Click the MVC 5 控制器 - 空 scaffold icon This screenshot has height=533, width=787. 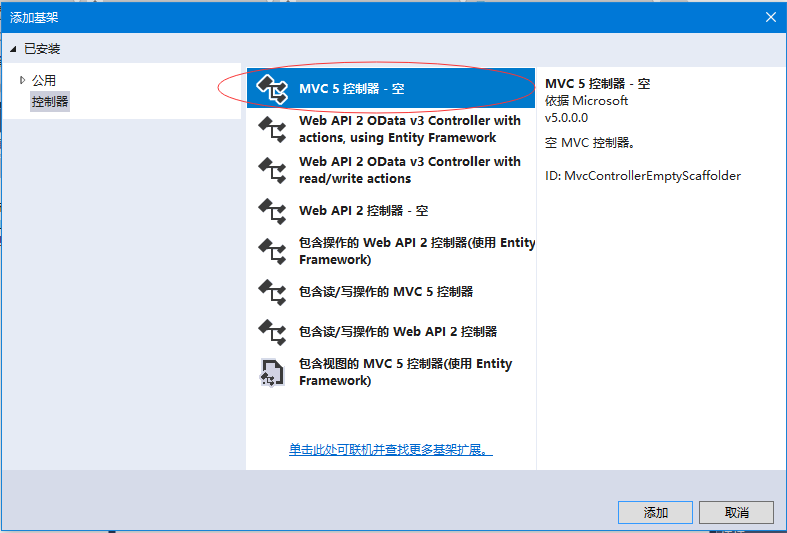click(x=272, y=89)
